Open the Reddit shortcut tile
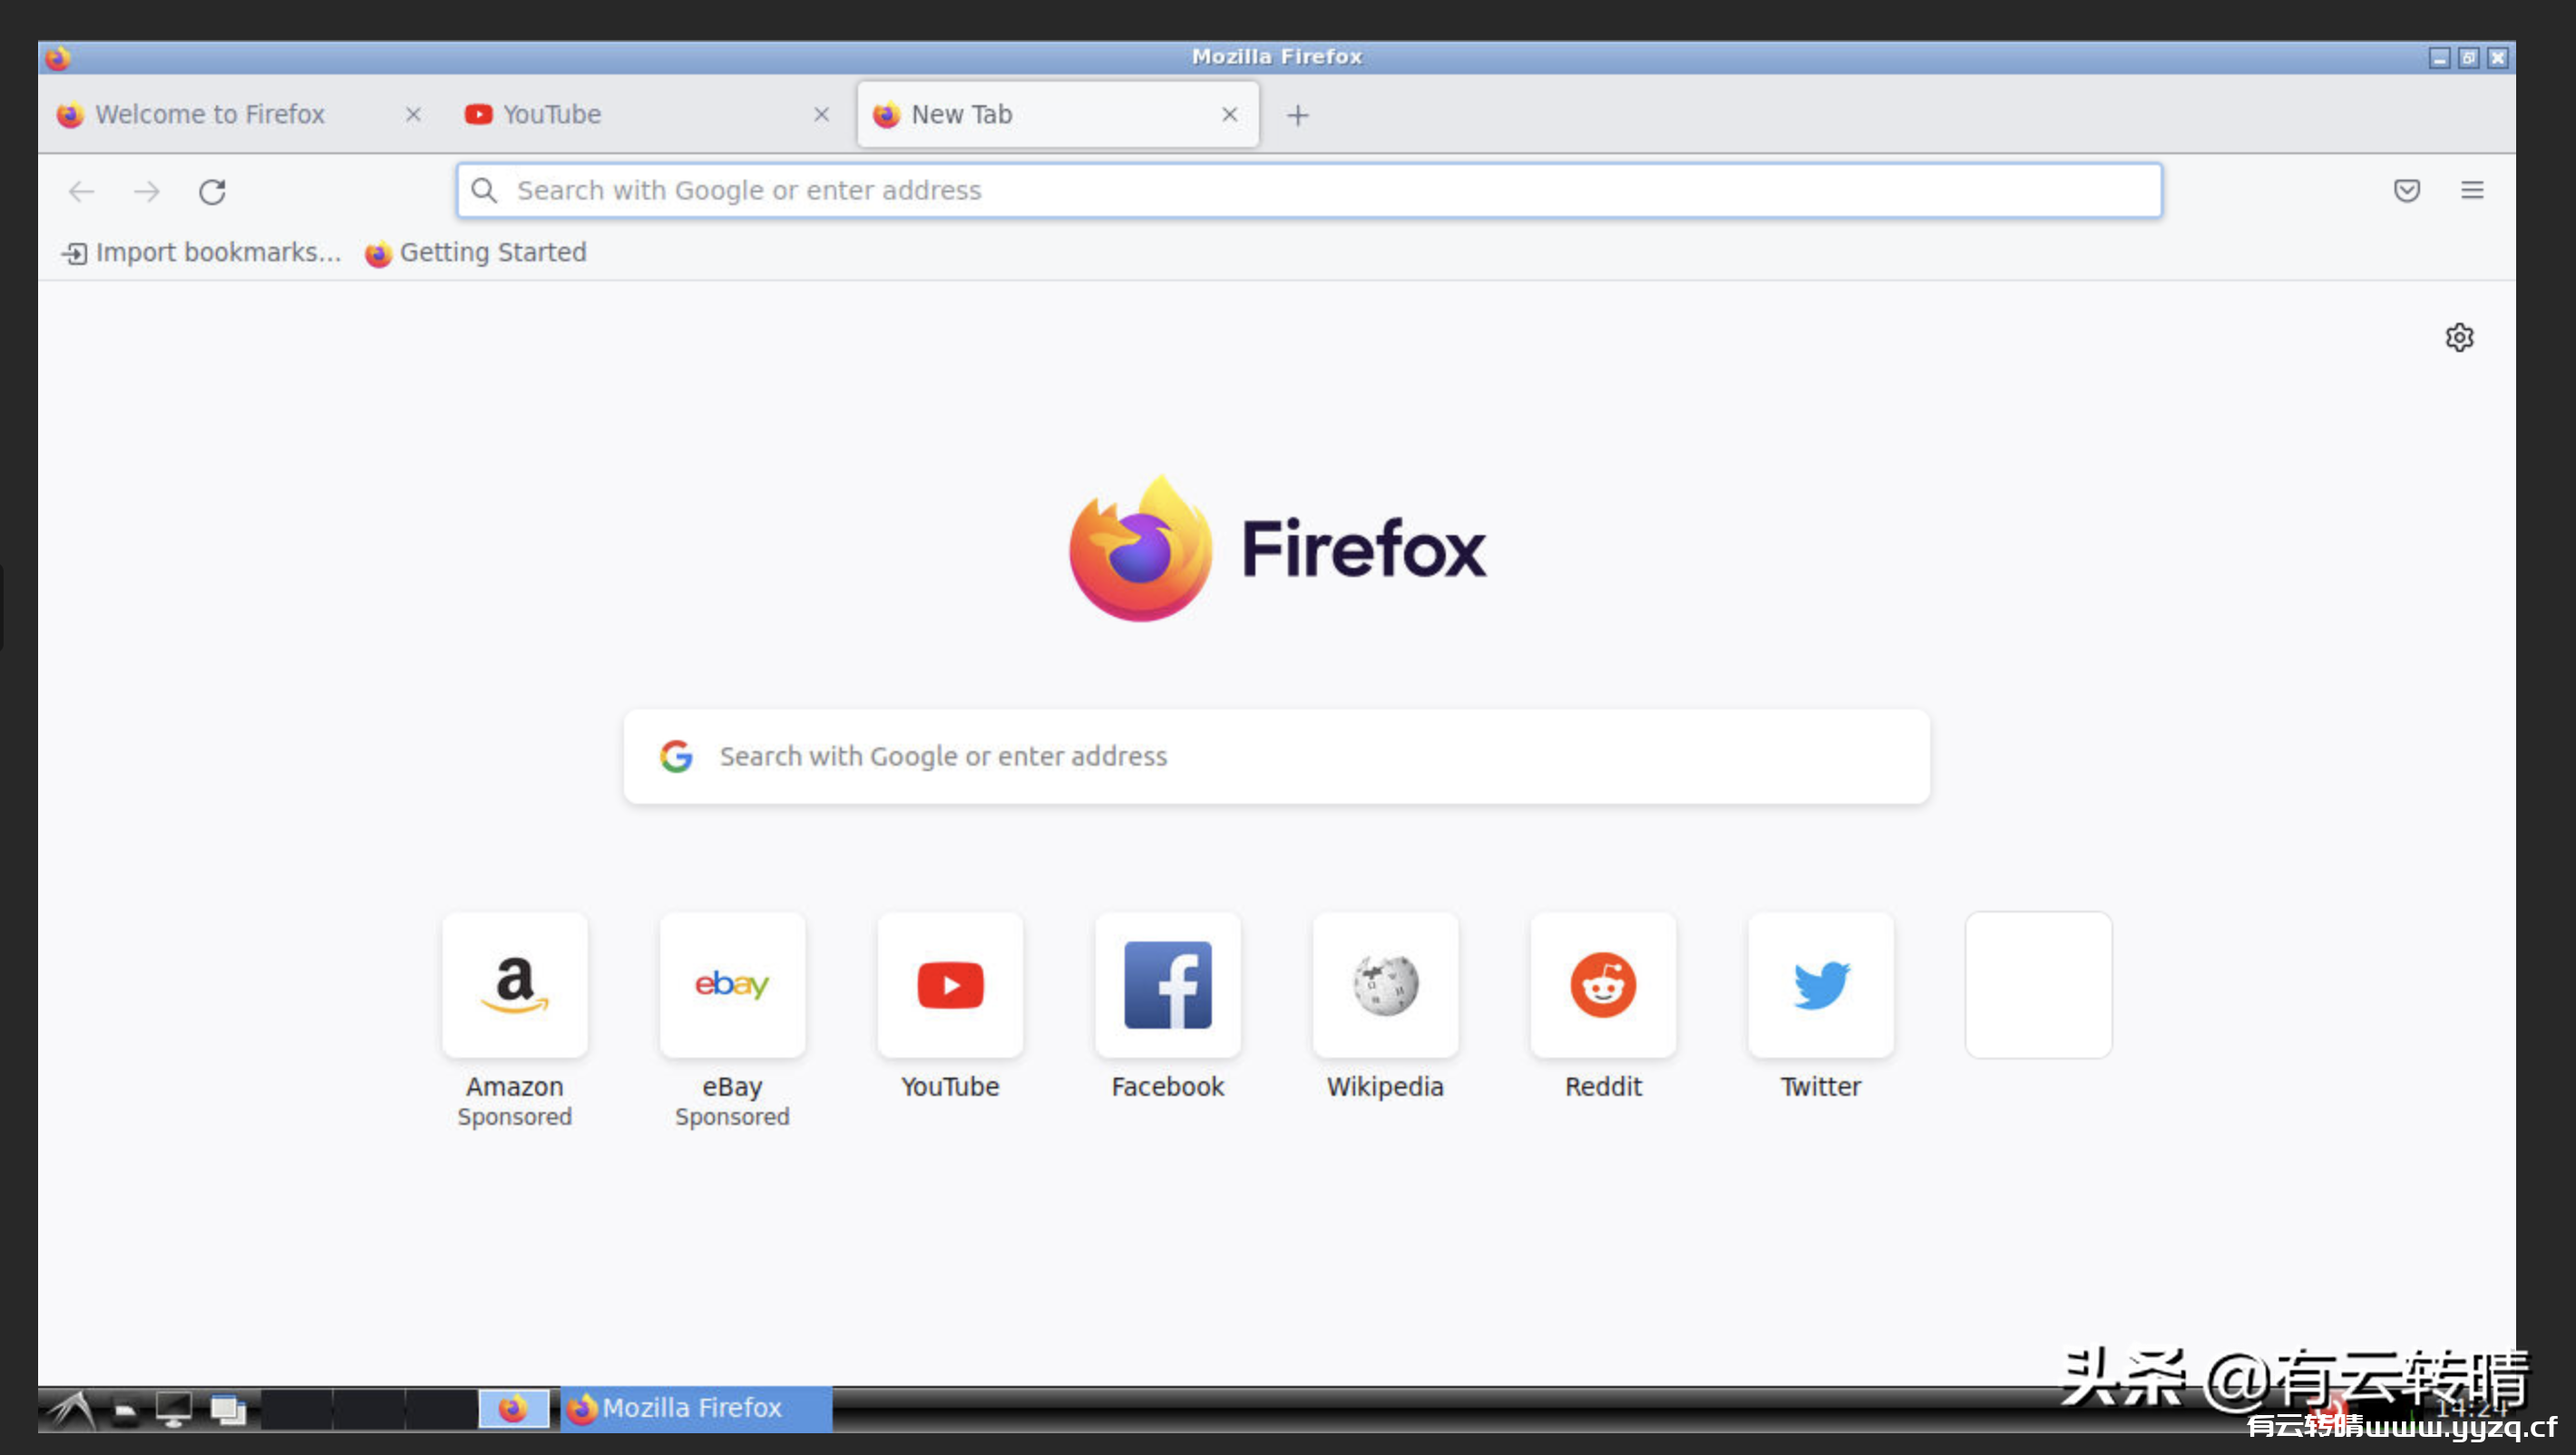 [x=1602, y=985]
